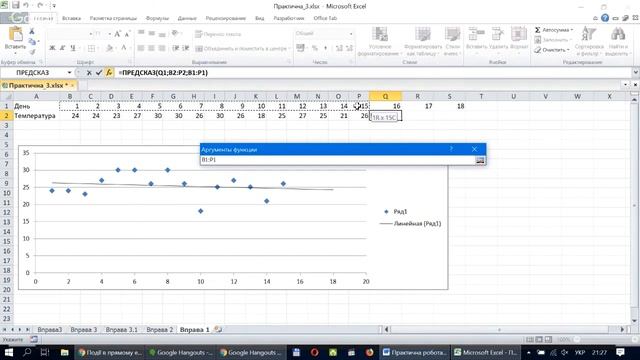Click the Paste (Вставить) clipboard icon

[15, 34]
